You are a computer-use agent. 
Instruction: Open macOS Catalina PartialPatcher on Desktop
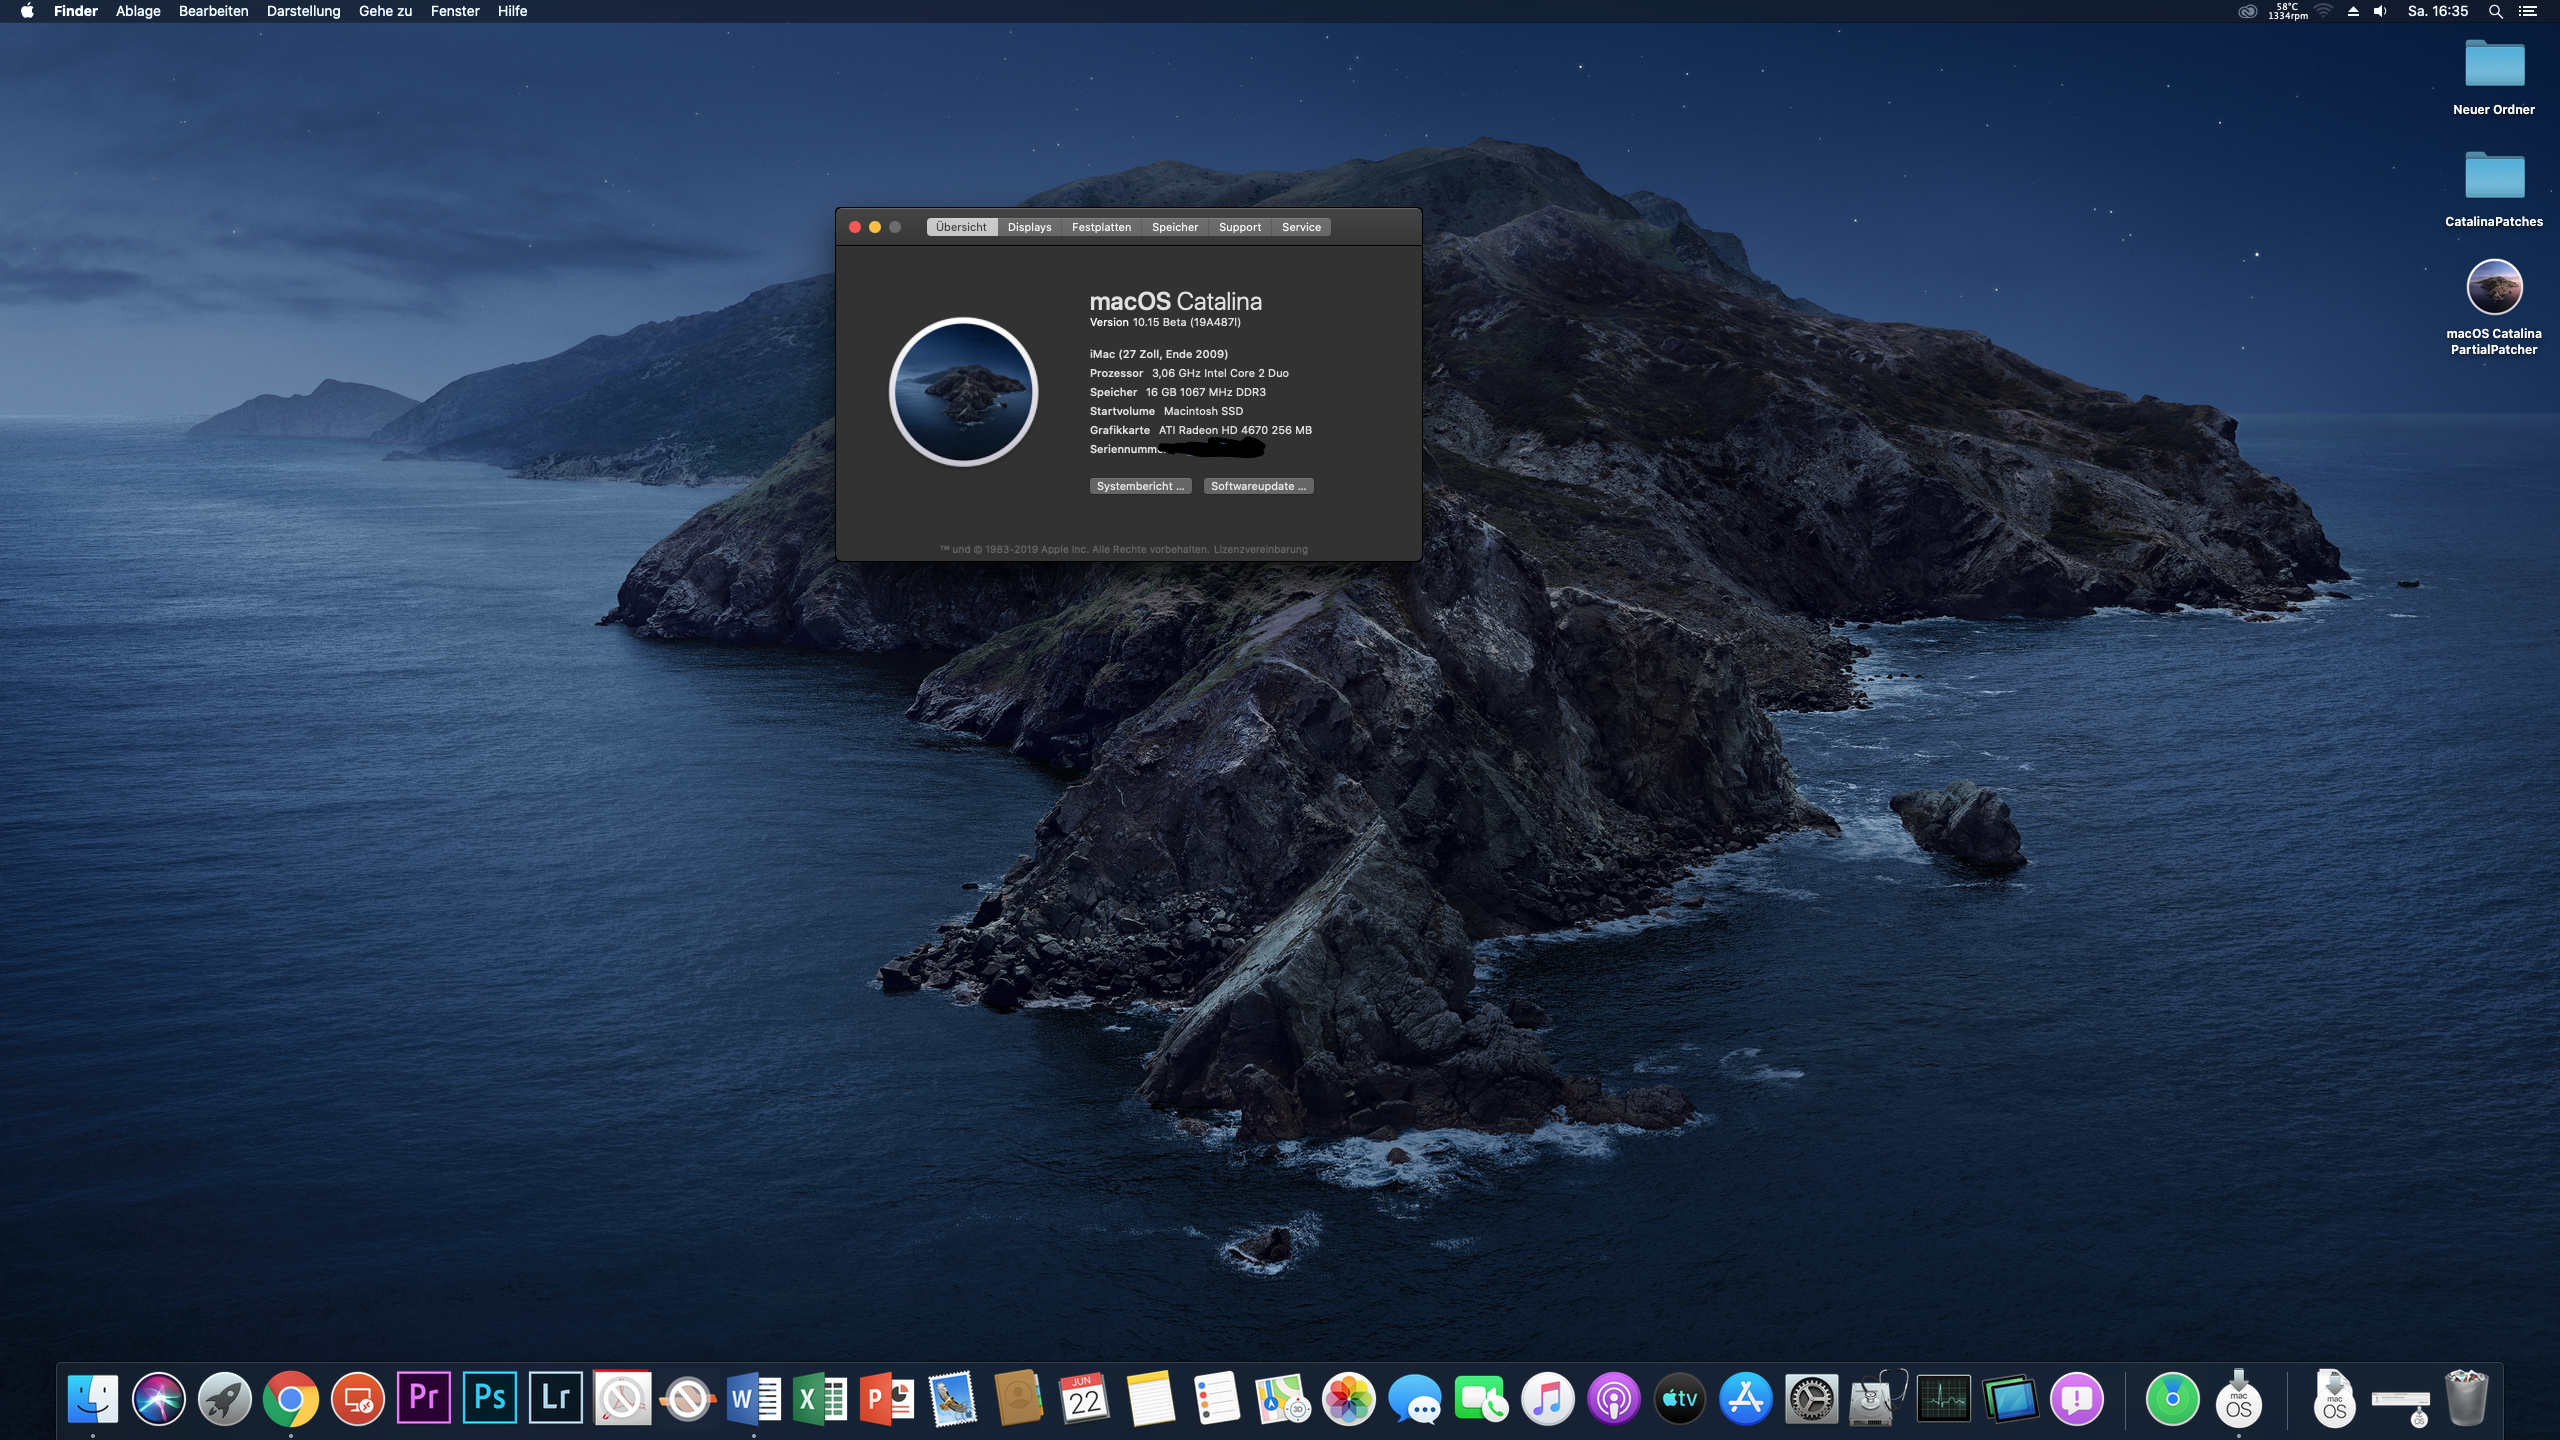coord(2491,285)
